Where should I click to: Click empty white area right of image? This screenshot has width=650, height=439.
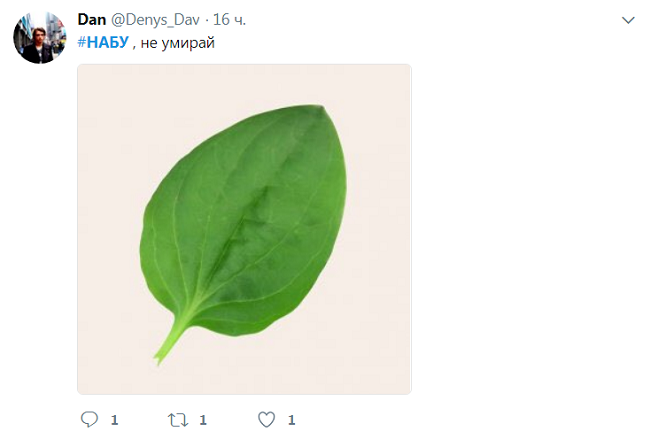(x=520, y=230)
